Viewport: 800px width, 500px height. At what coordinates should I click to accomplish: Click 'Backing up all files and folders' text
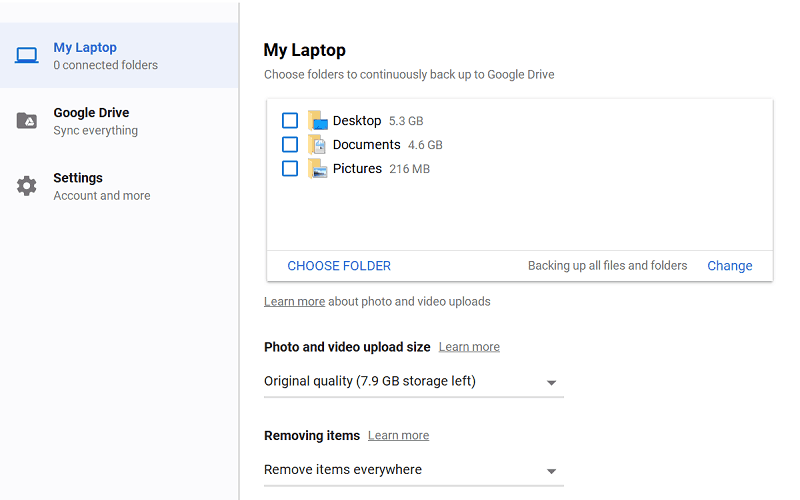click(x=608, y=266)
